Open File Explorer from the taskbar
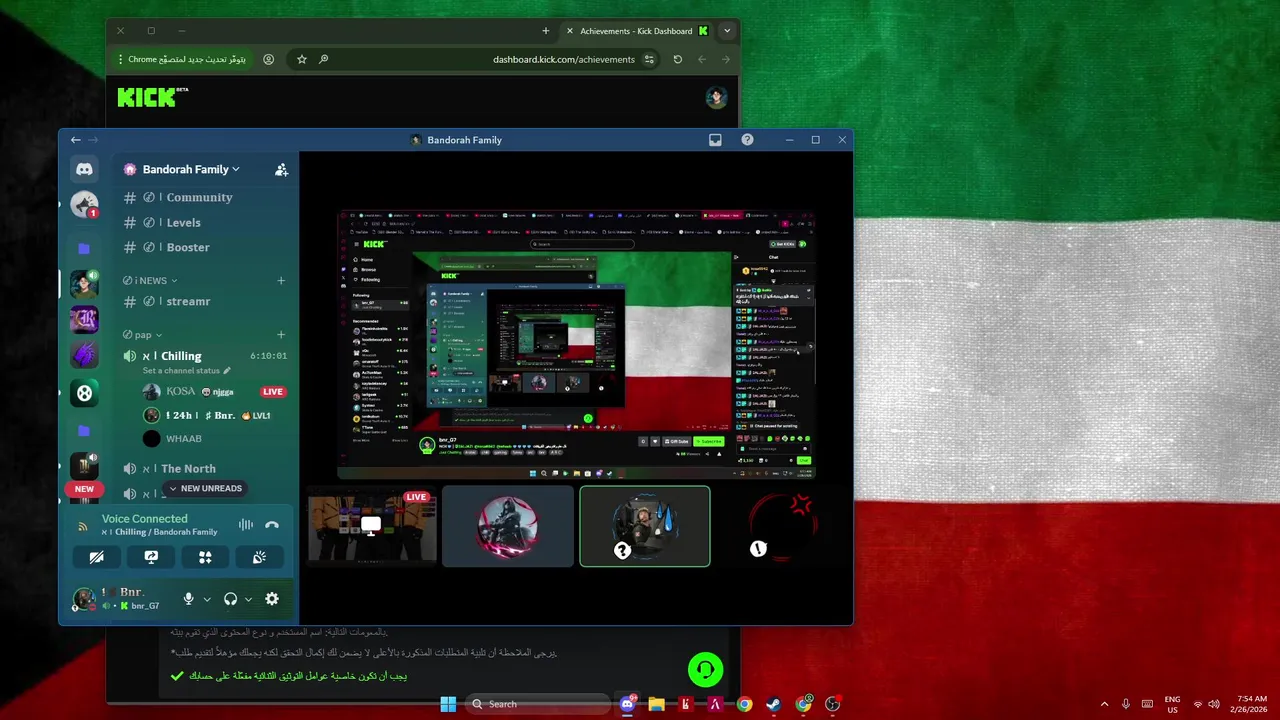The image size is (1280, 720). [x=656, y=704]
